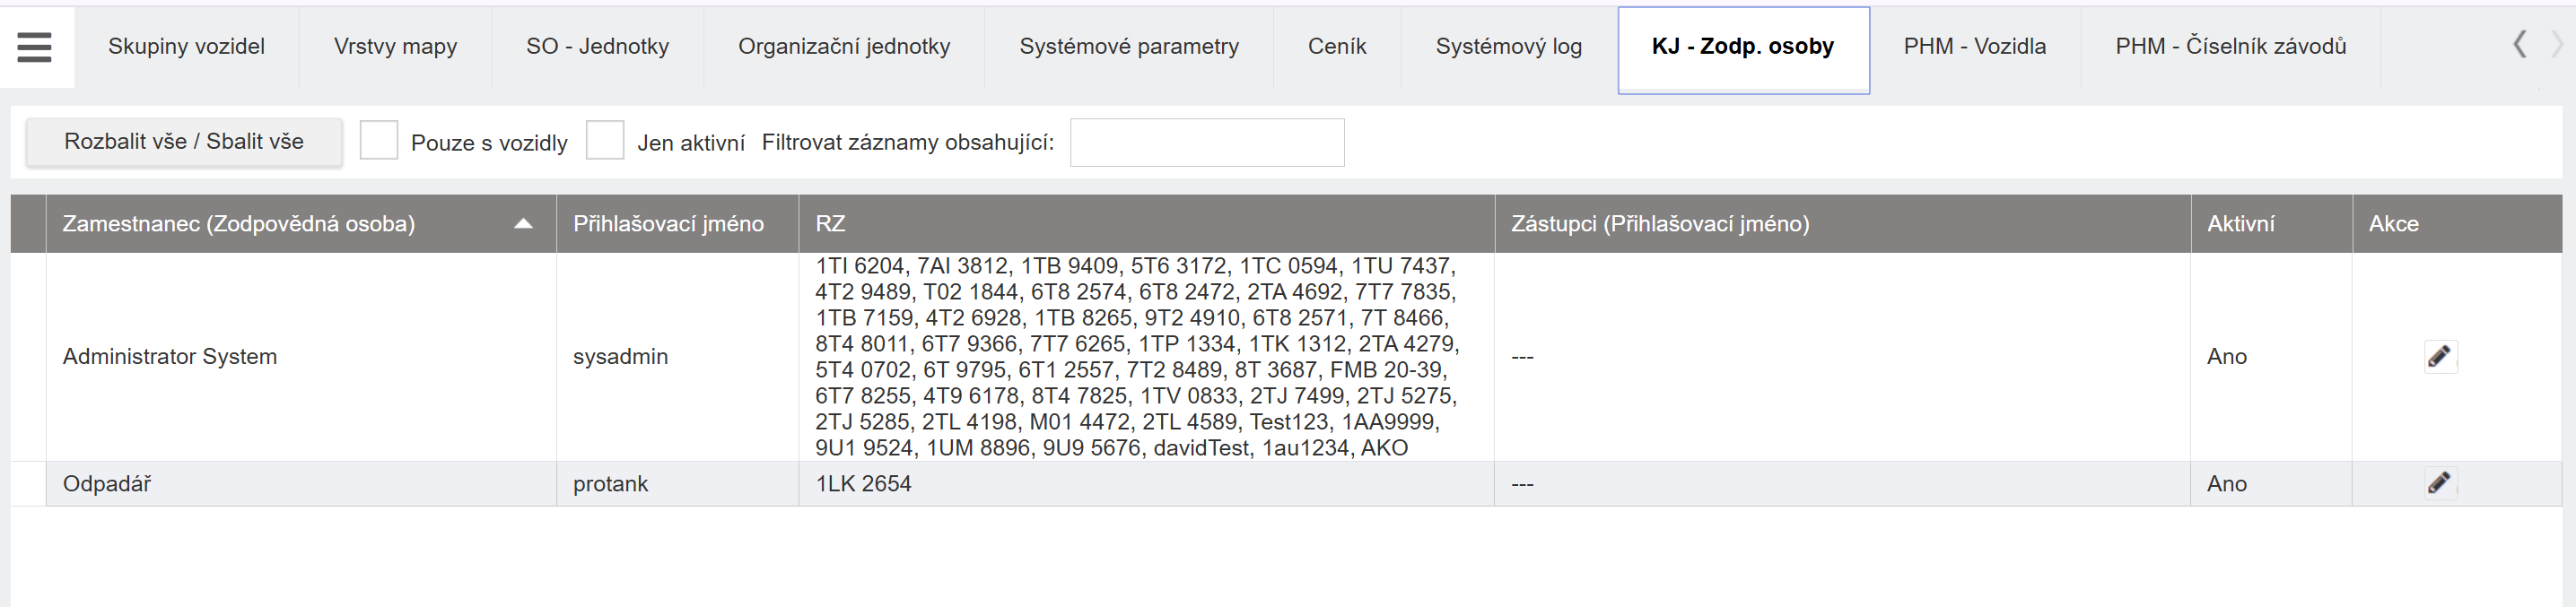Enable the Pouze s vozidly checkbox
This screenshot has width=2576, height=607.
(x=379, y=141)
